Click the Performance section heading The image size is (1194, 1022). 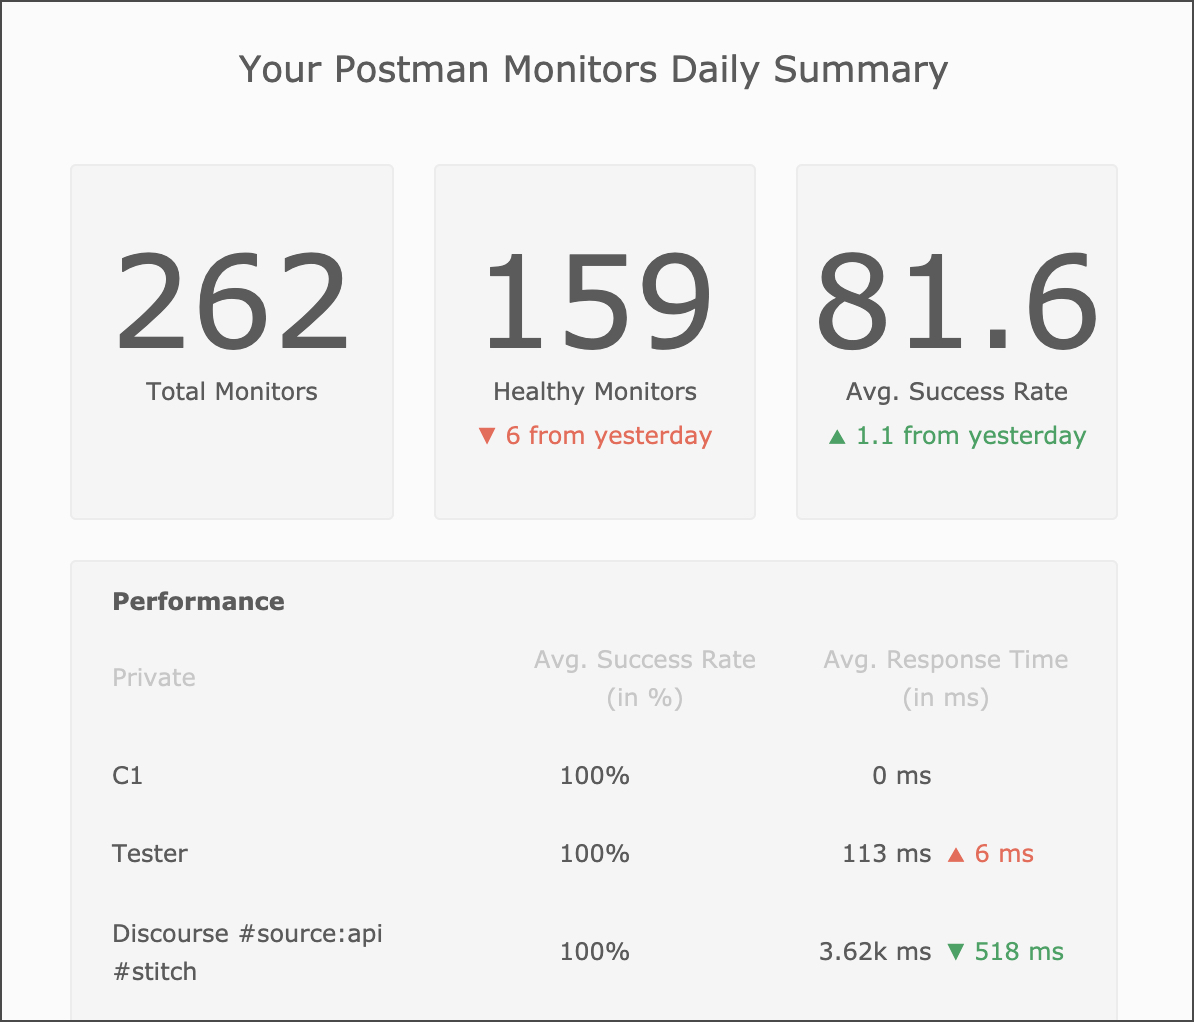tap(198, 601)
